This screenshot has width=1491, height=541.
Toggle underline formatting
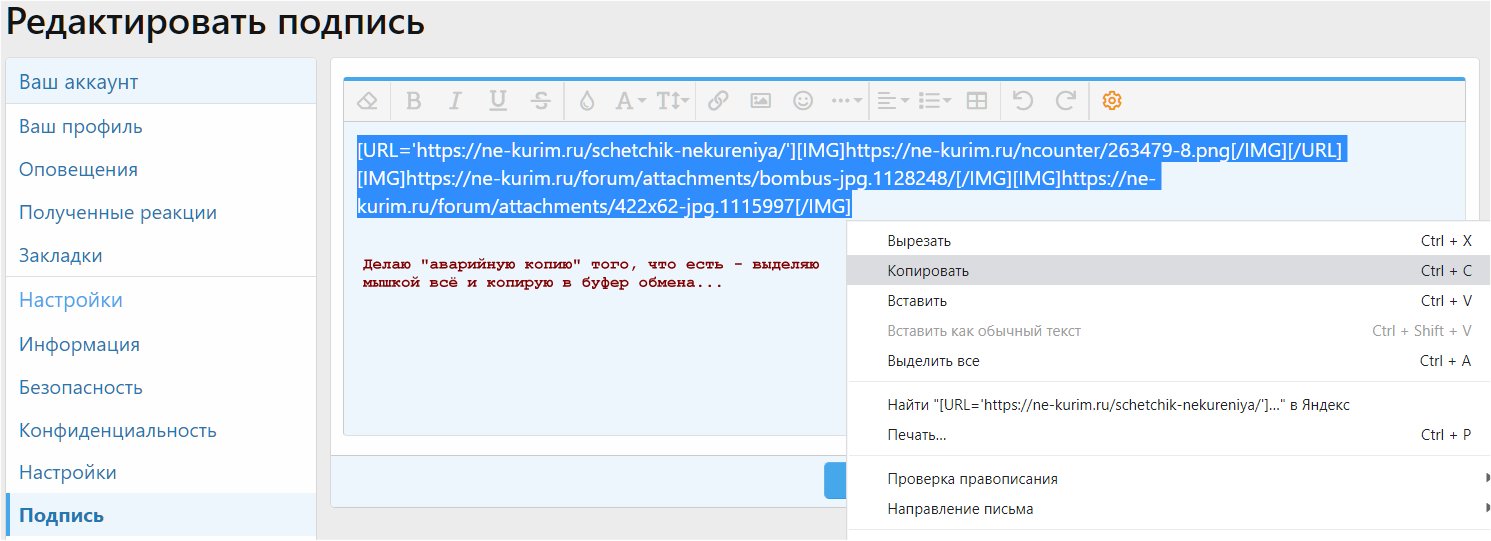click(x=497, y=101)
